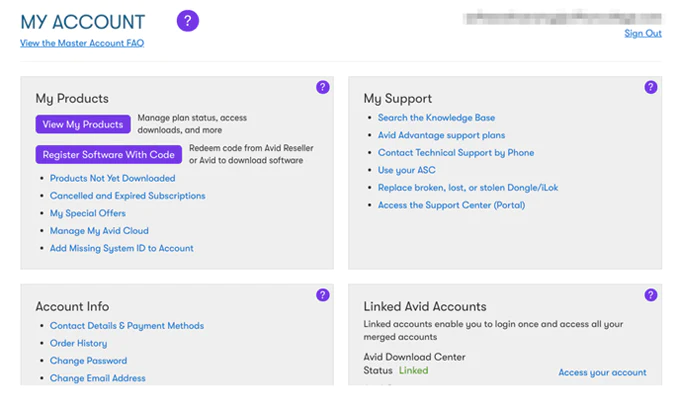
Task: View My Special Offers
Action: [88, 213]
